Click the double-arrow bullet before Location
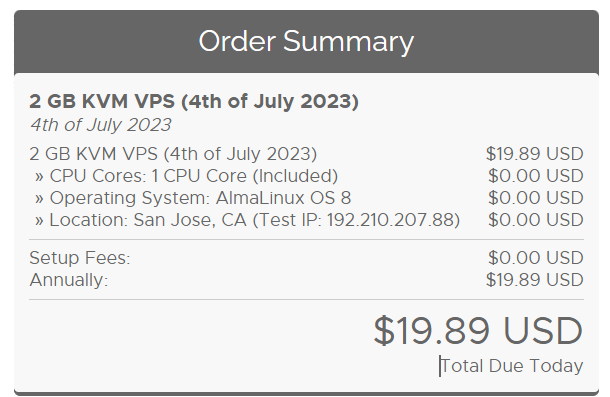Viewport: 610px width, 397px height. (x=39, y=221)
